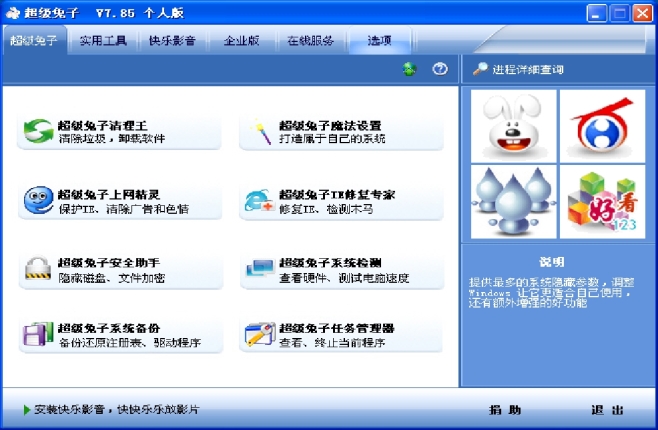Open the red and blue browser logo thumbnail
Screen dimensions: 658x430
(x=602, y=126)
